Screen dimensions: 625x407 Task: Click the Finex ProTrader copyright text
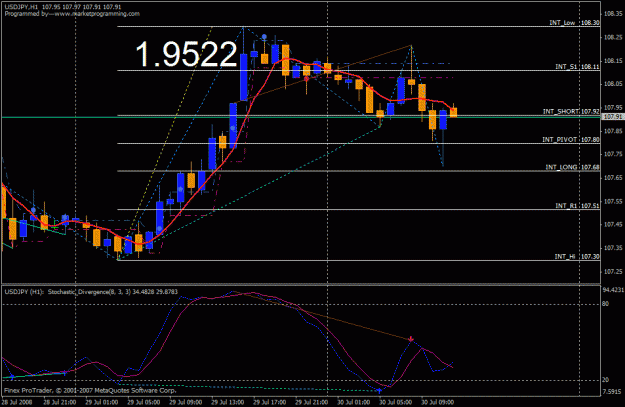point(90,390)
